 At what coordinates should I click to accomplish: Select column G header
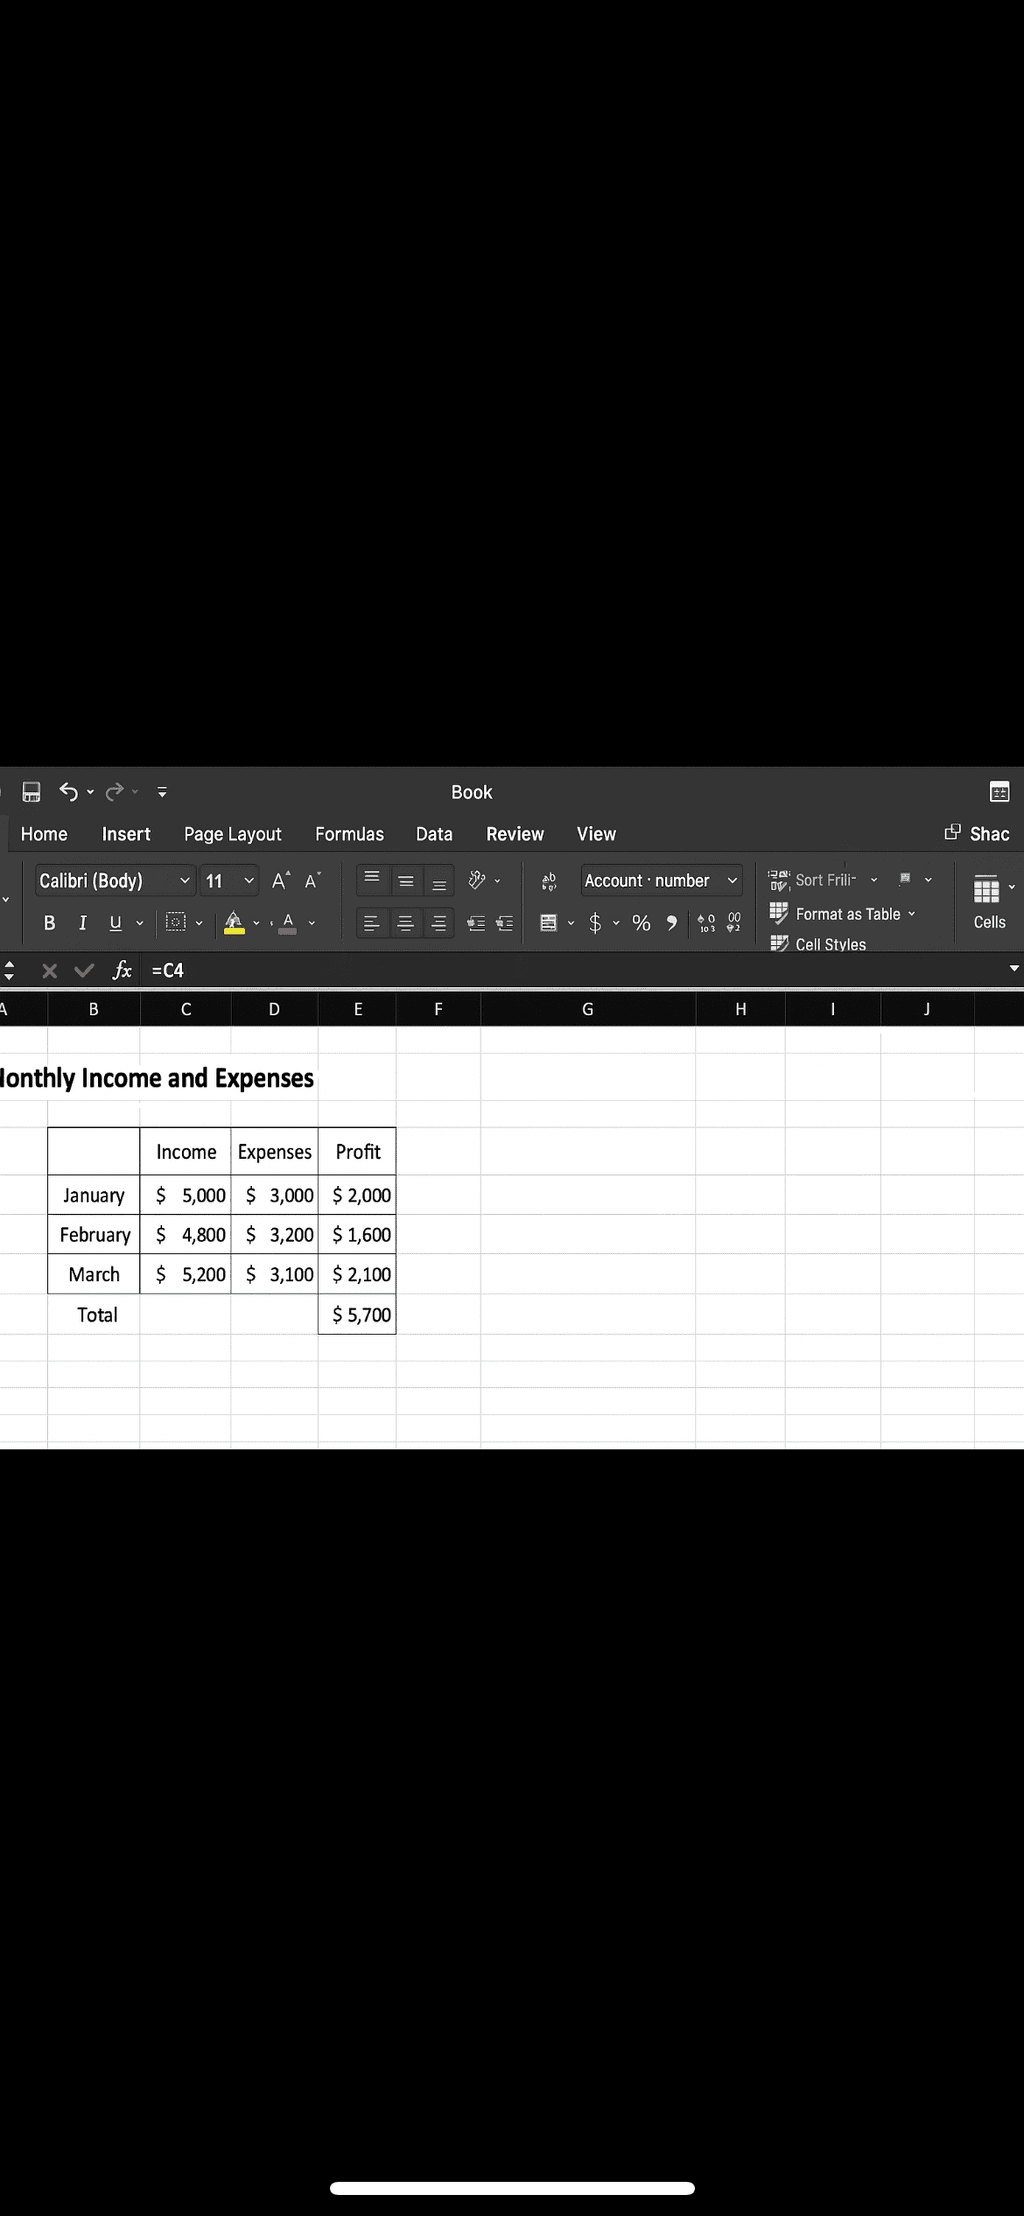point(587,1009)
